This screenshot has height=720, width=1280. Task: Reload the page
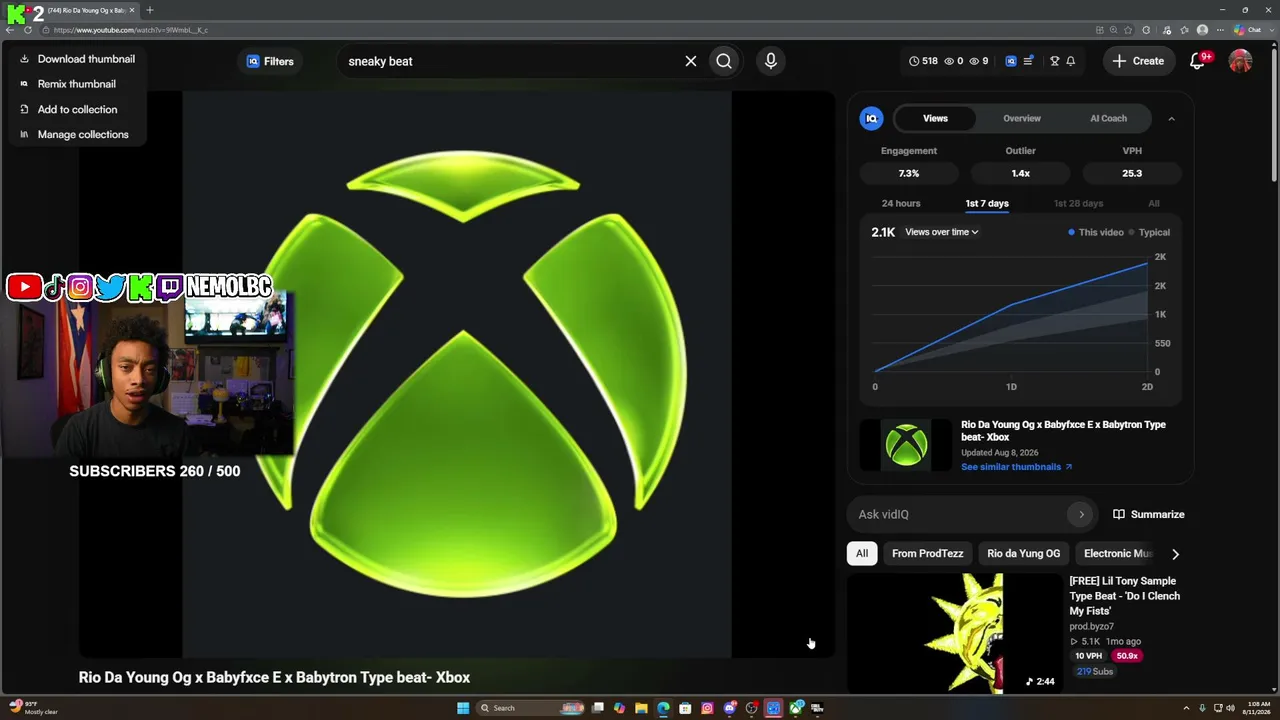[x=27, y=30]
